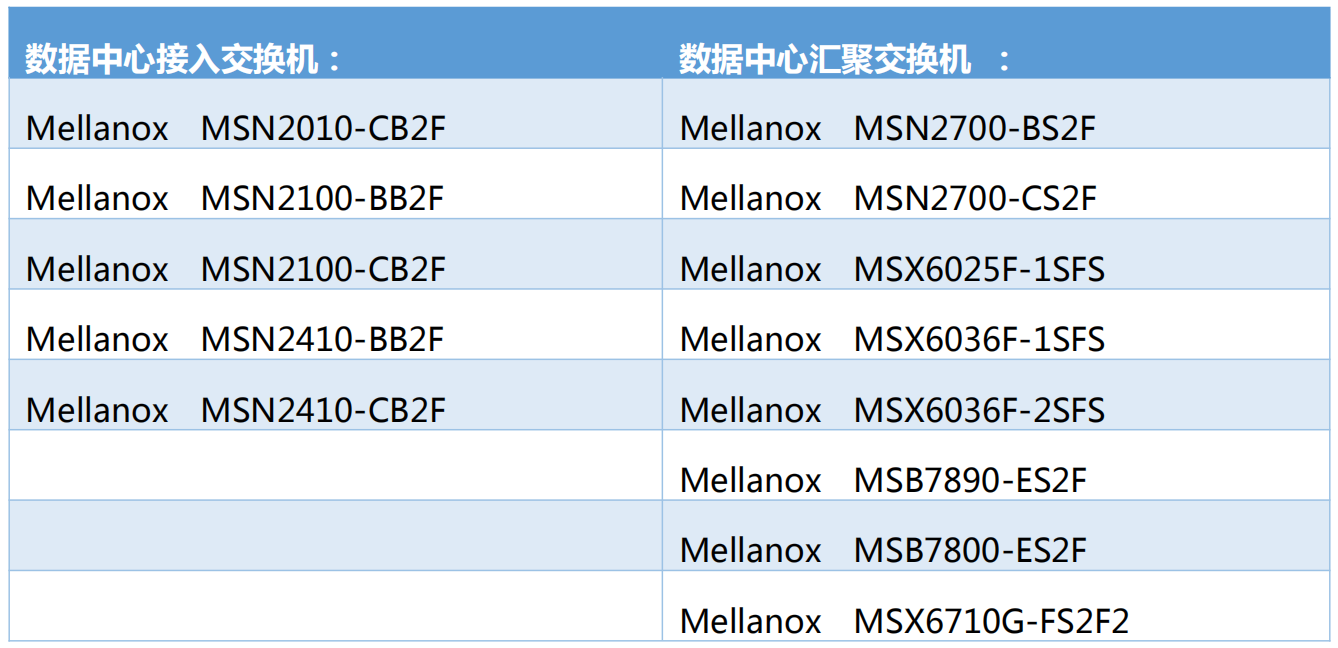The height and width of the screenshot is (648, 1338).
Task: Click Mellanox beside MSN2700-BS2F
Action: pyautogui.click(x=751, y=128)
